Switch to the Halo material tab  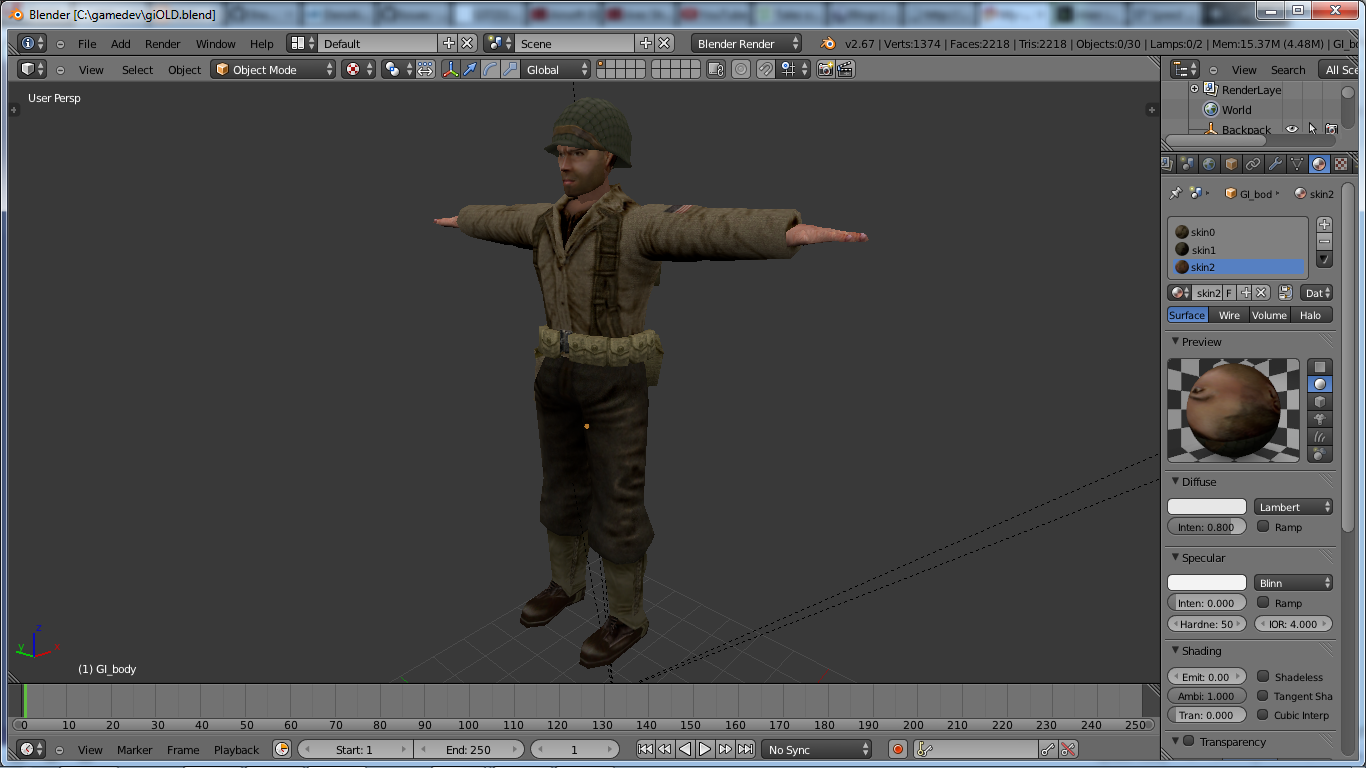(1311, 315)
